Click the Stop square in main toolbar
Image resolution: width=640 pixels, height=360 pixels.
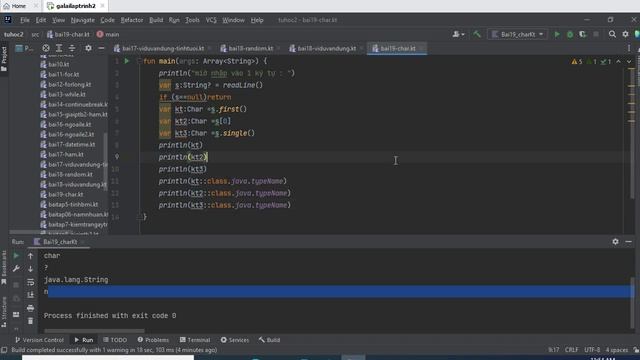(596, 34)
